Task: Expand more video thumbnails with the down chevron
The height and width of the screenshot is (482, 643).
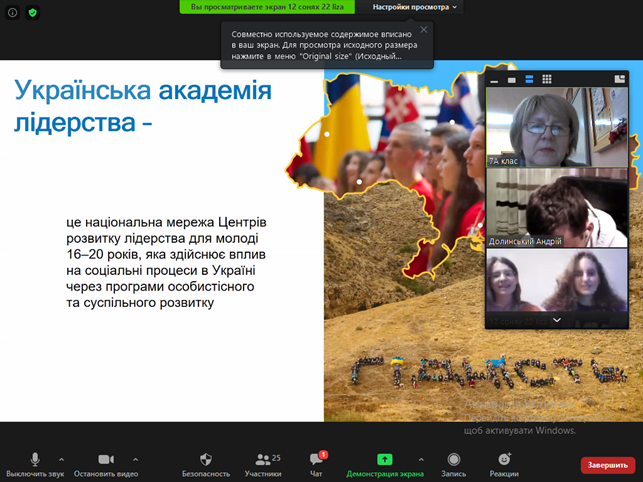Action: click(557, 320)
